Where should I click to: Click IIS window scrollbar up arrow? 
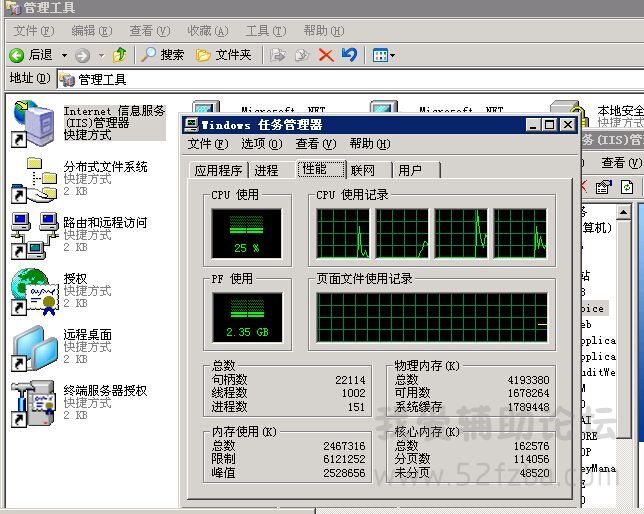(x=623, y=212)
